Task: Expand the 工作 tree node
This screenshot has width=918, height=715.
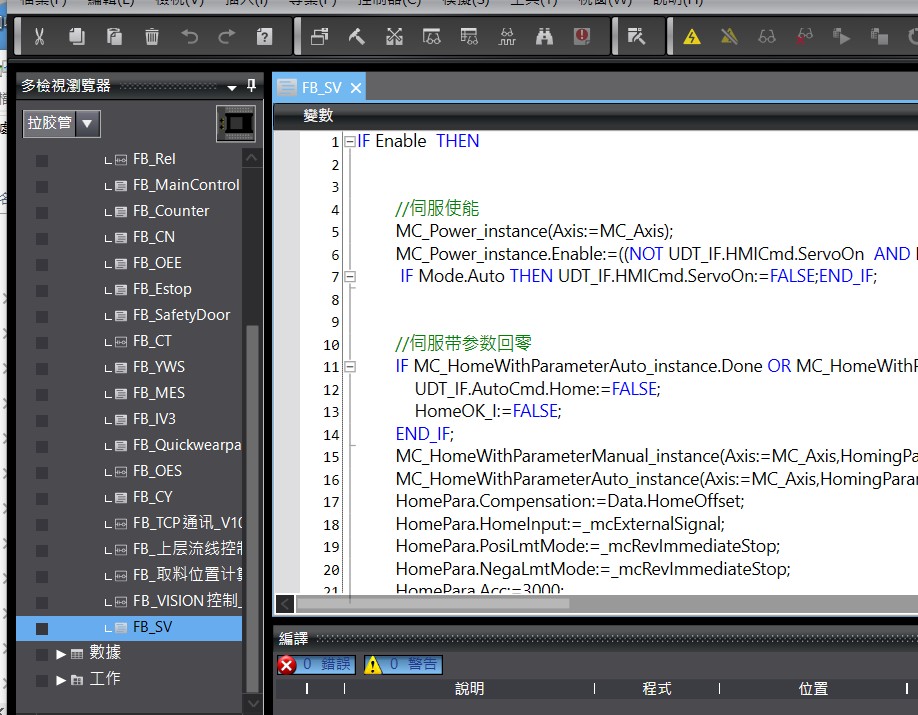Action: tap(62, 680)
